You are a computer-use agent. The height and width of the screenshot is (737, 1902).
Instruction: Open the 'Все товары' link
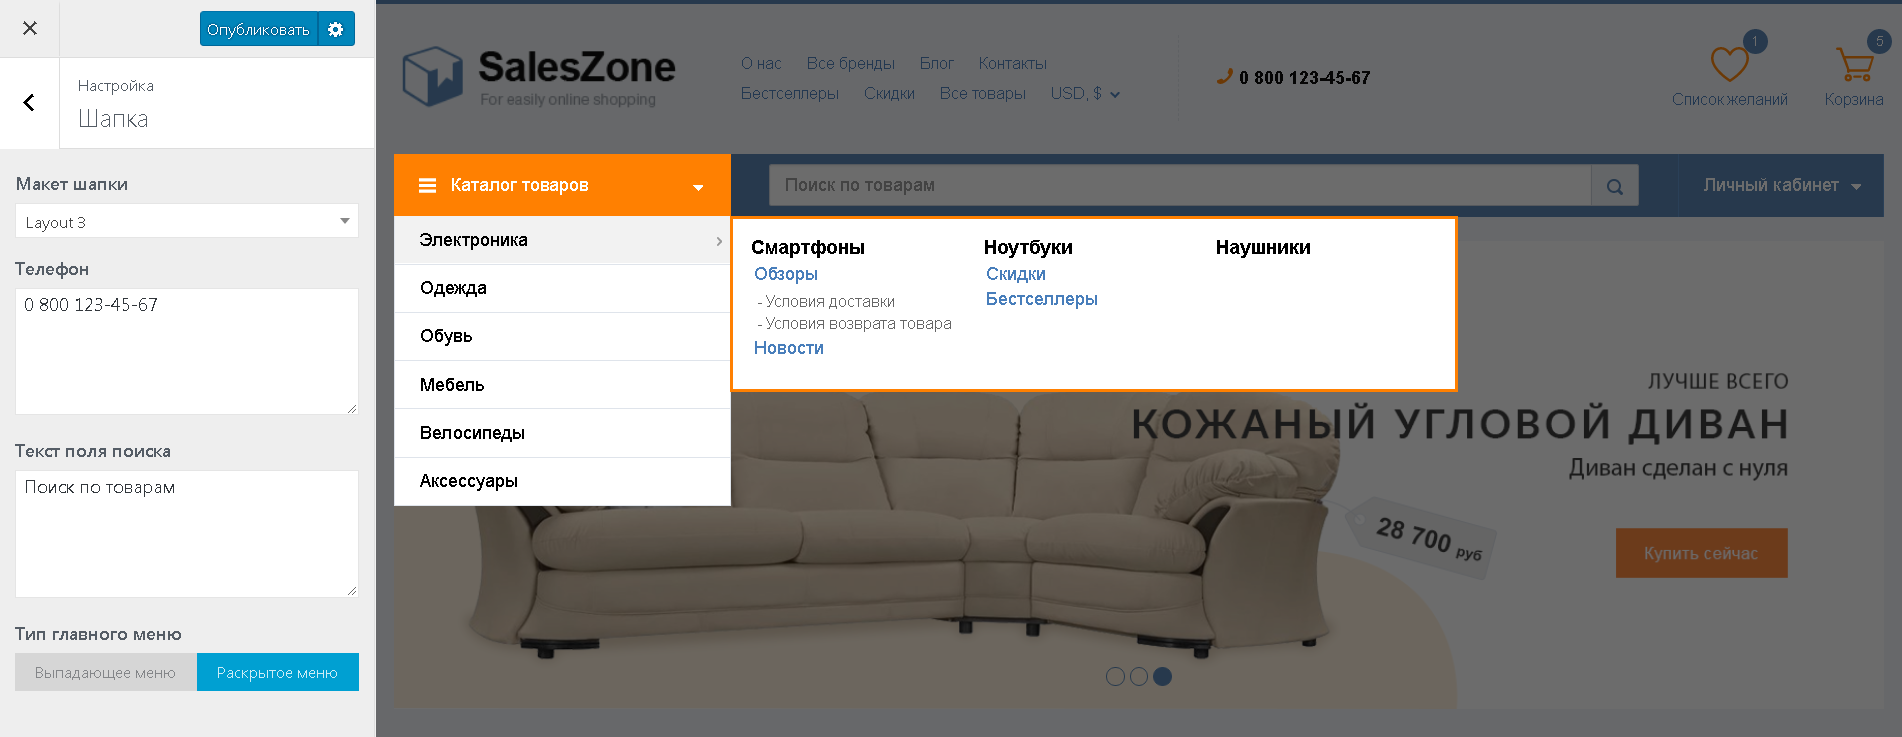pyautogui.click(x=982, y=94)
